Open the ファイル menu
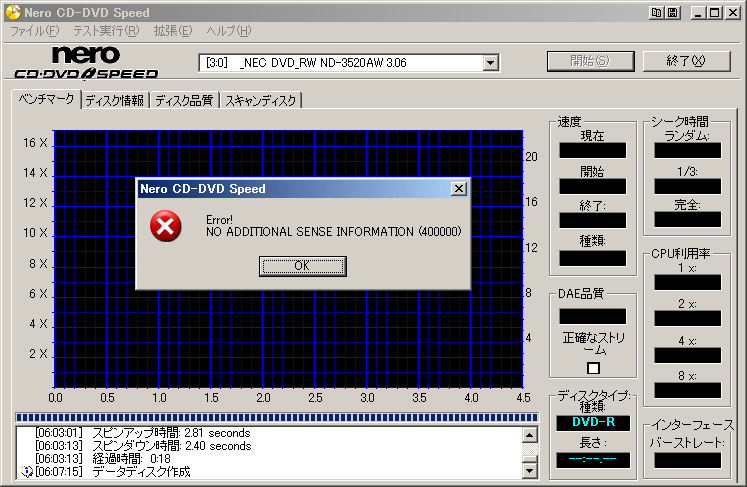747x487 pixels. [x=34, y=31]
